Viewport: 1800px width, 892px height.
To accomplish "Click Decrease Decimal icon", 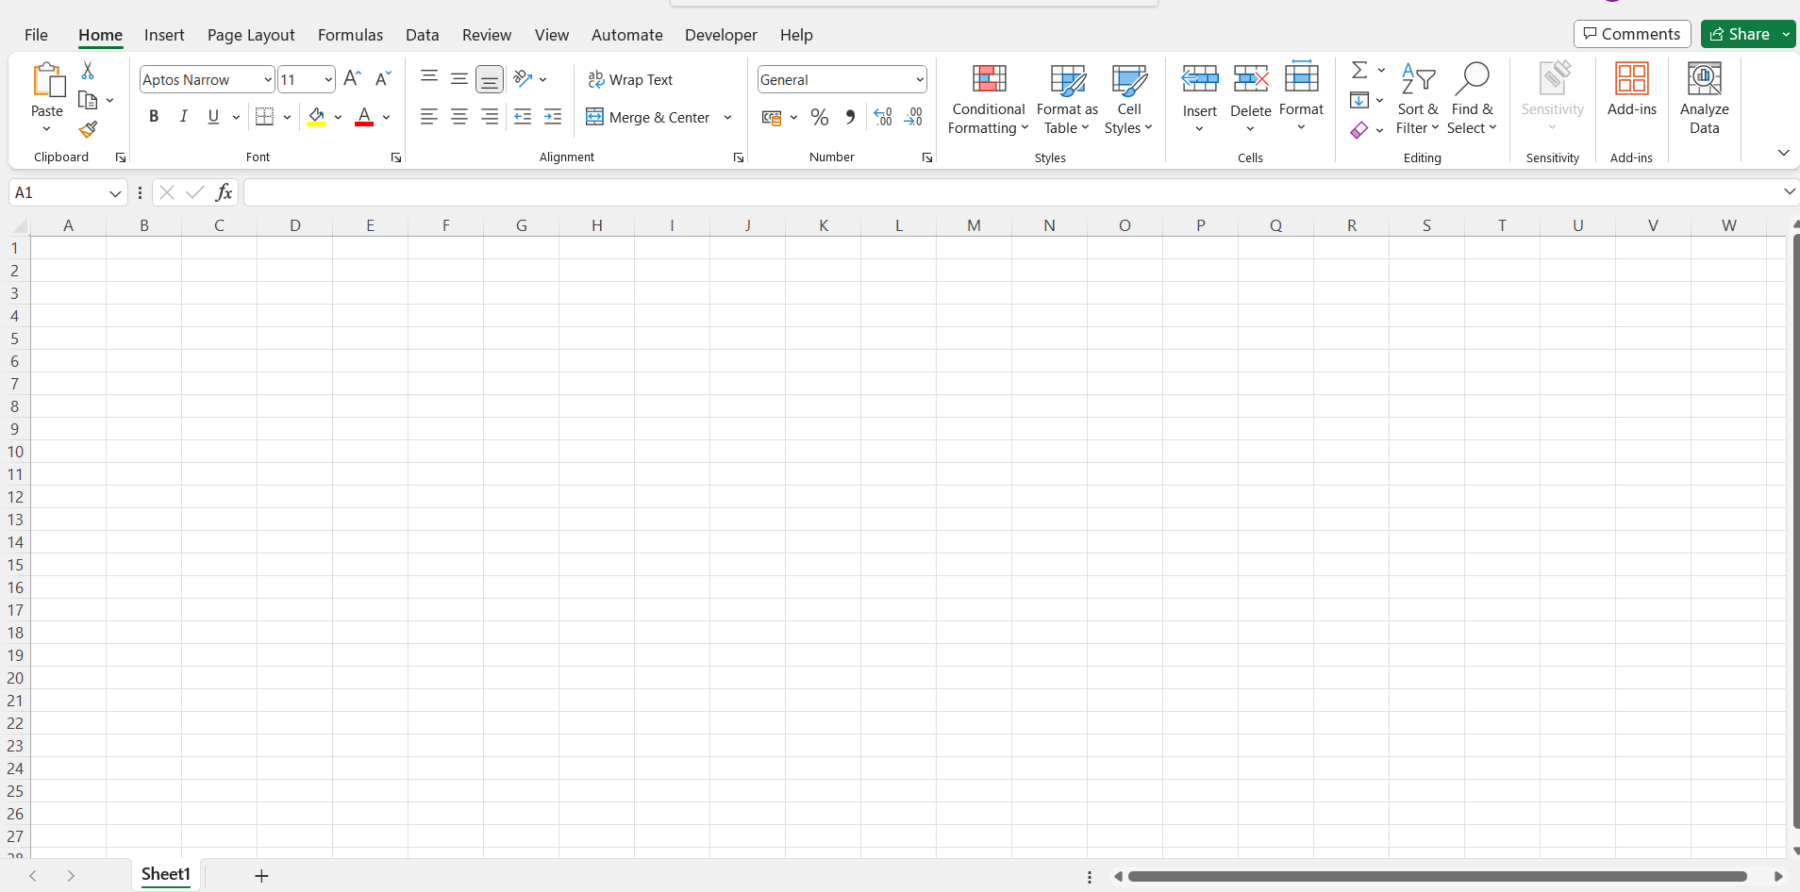I will tap(914, 117).
